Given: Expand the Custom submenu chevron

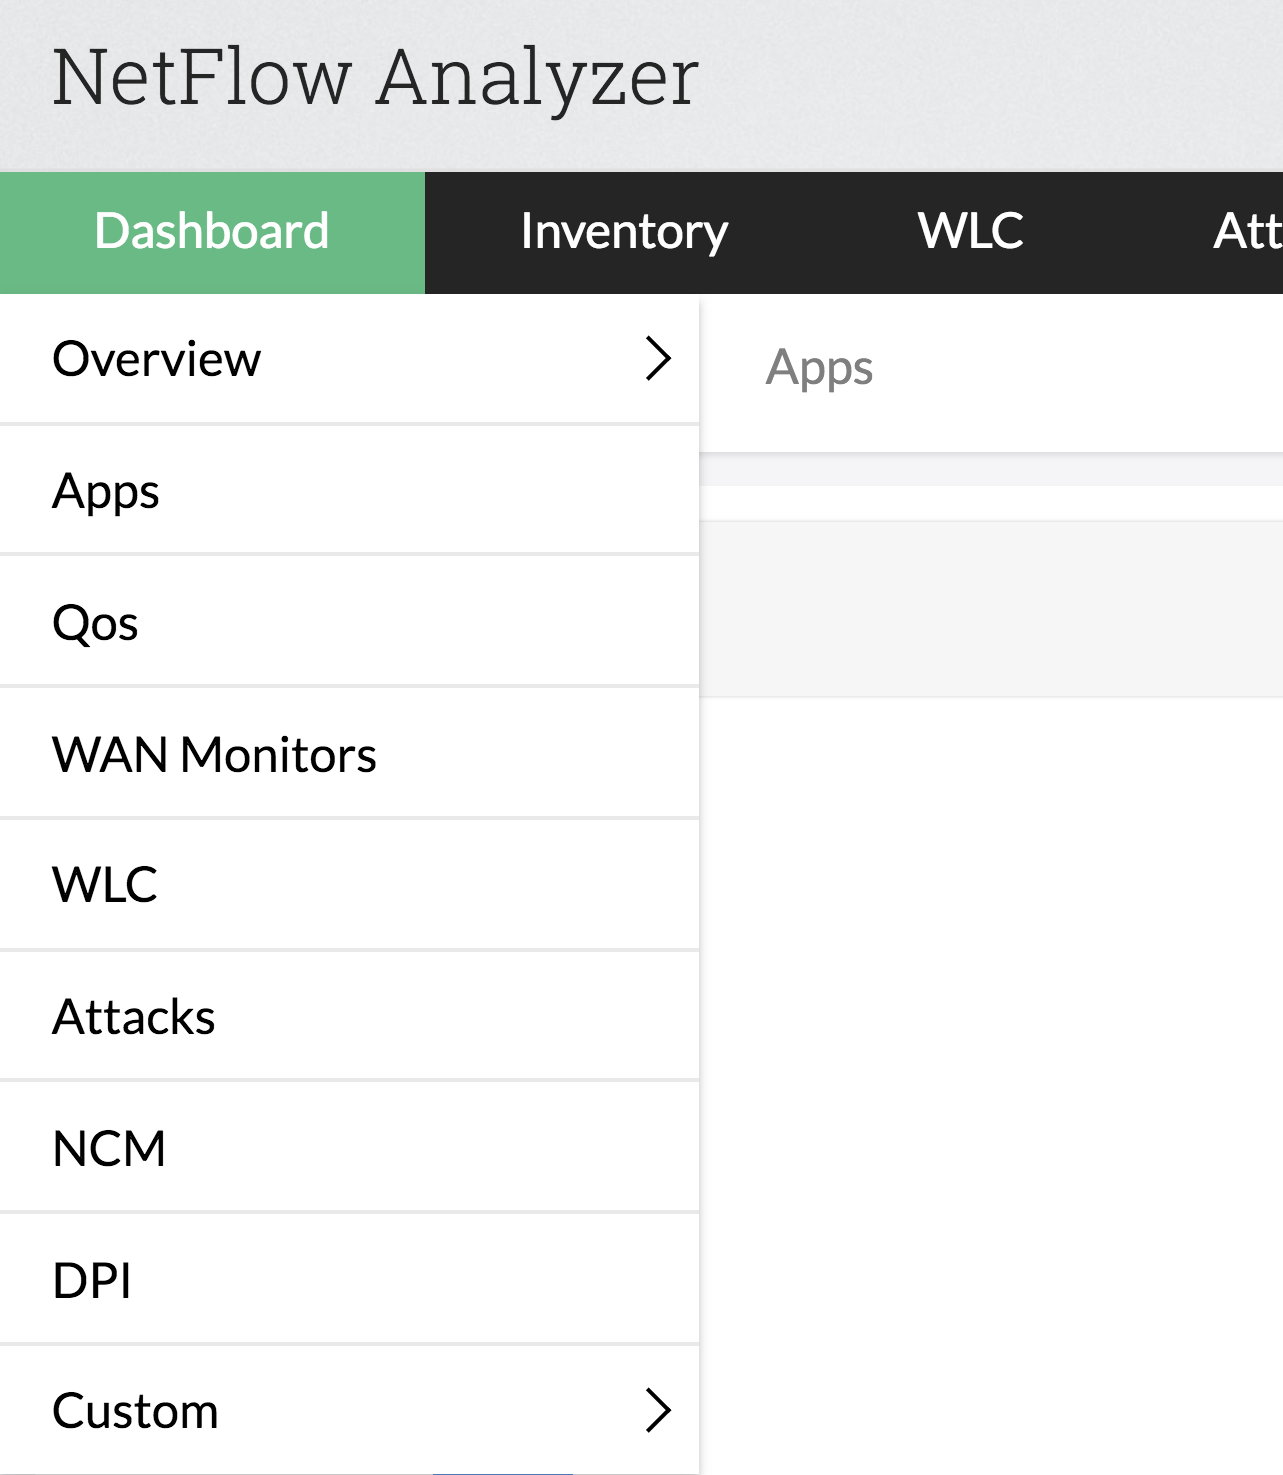Looking at the screenshot, I should coord(658,1410).
